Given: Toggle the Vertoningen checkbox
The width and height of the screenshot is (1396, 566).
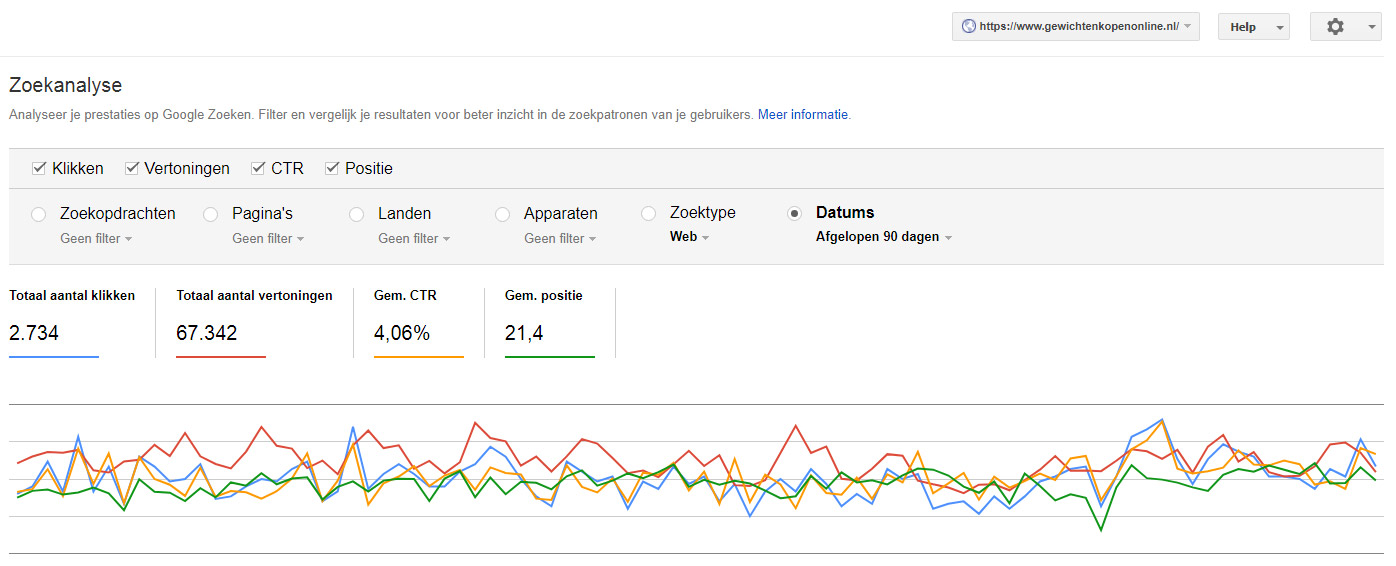Looking at the screenshot, I should (131, 168).
